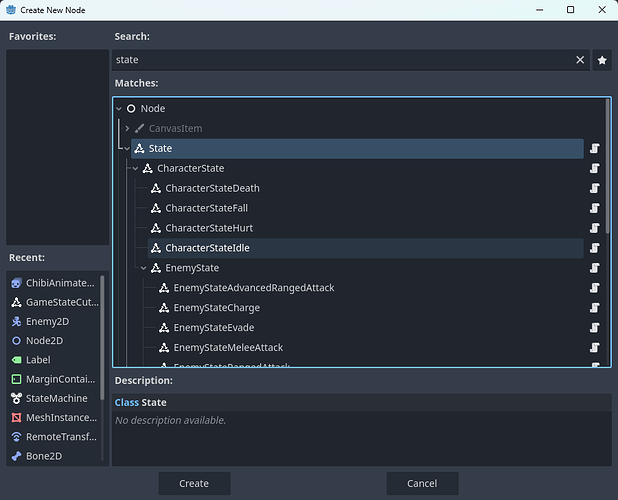This screenshot has width=618, height=500.
Task: Select EnemyState label in tree
Action: [x=192, y=268]
